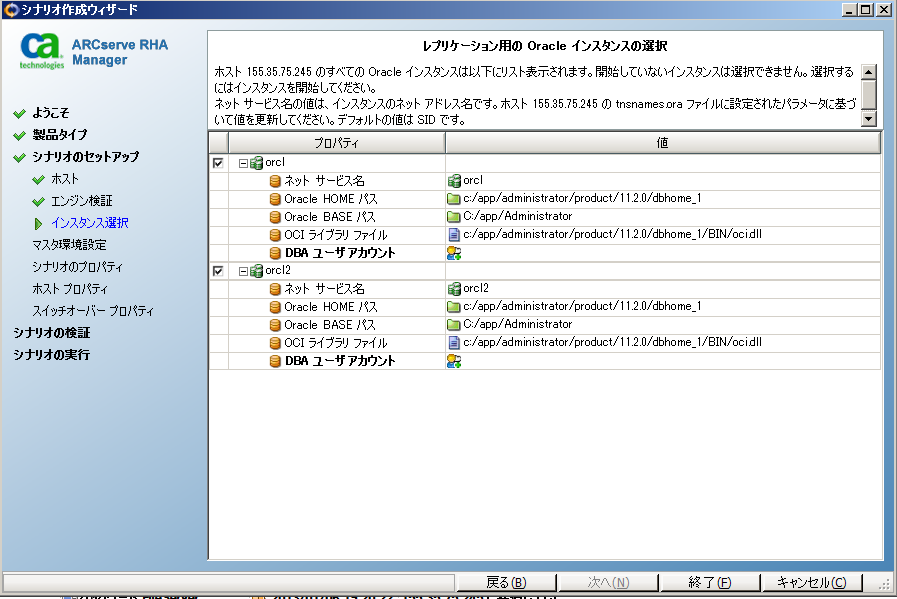Click the プロパティ column header
Image resolution: width=897 pixels, height=599 pixels.
(x=336, y=143)
